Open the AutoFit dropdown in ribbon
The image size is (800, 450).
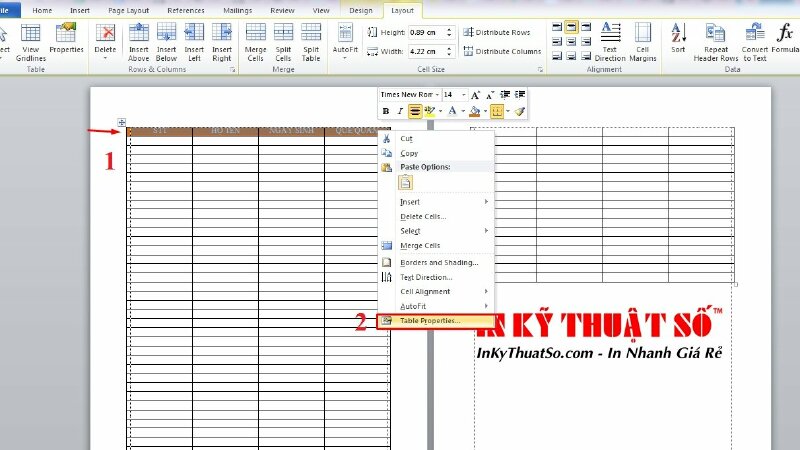[x=345, y=43]
